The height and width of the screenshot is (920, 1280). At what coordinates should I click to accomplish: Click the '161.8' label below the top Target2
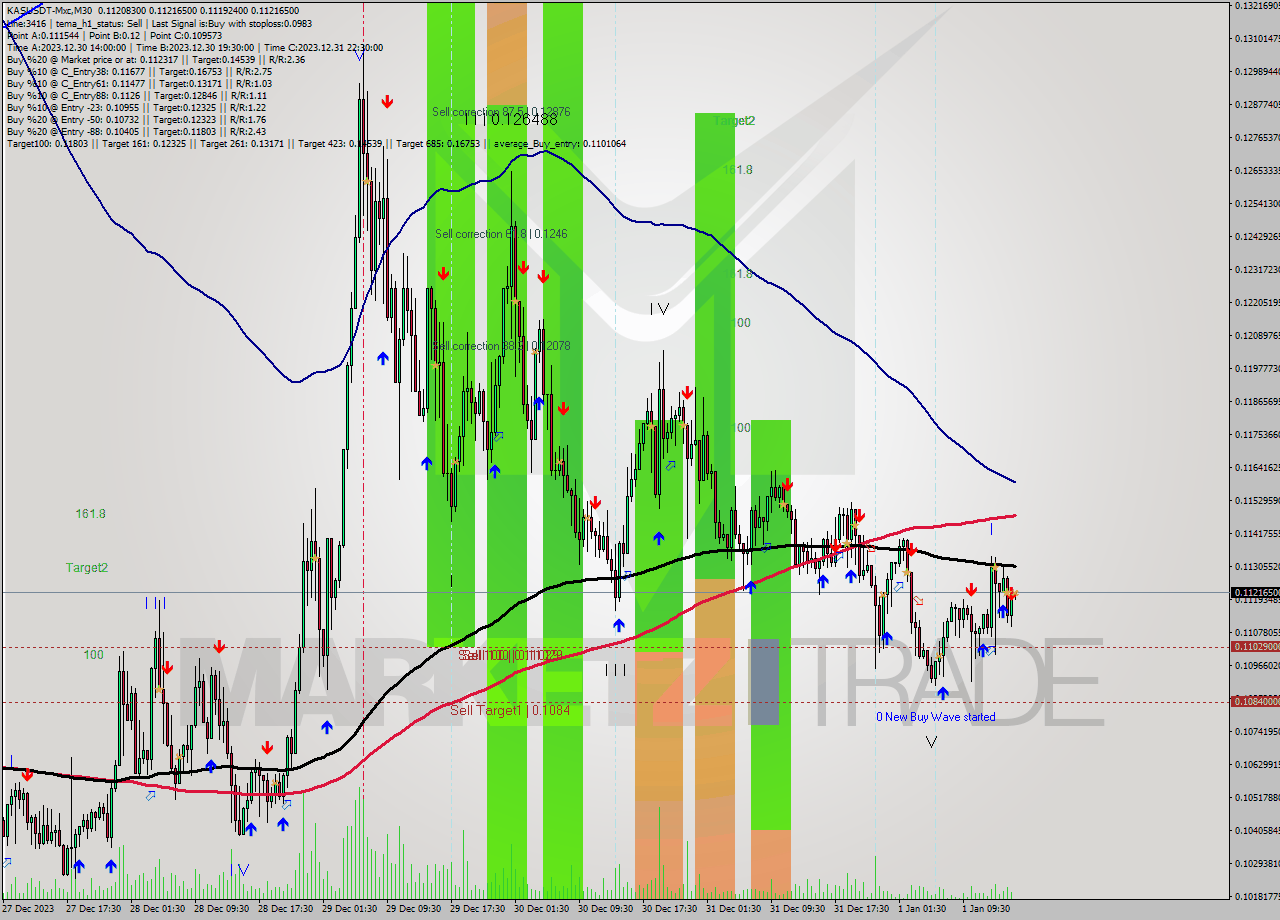738,170
